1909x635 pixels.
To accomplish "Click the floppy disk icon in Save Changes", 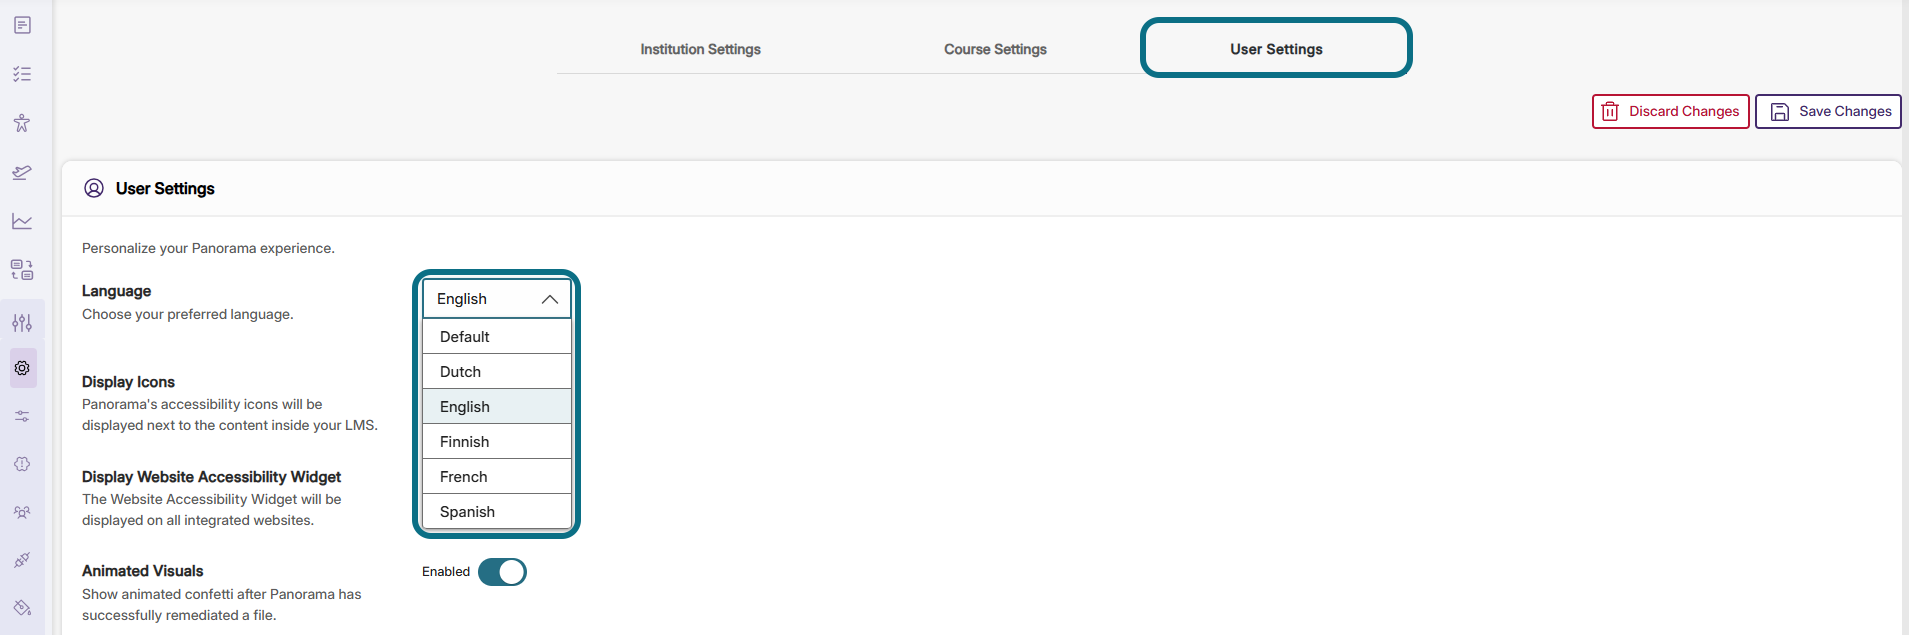I will (x=1780, y=112).
